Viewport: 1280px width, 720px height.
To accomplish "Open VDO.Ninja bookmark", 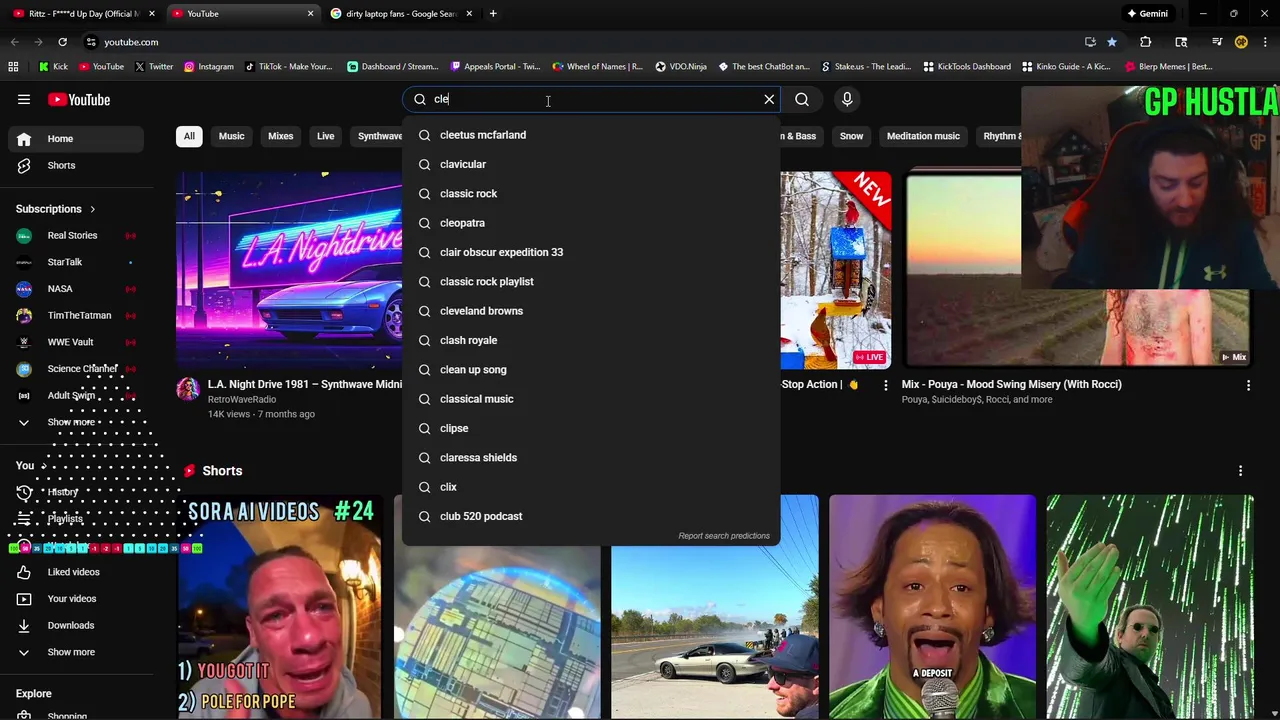I will click(x=681, y=67).
